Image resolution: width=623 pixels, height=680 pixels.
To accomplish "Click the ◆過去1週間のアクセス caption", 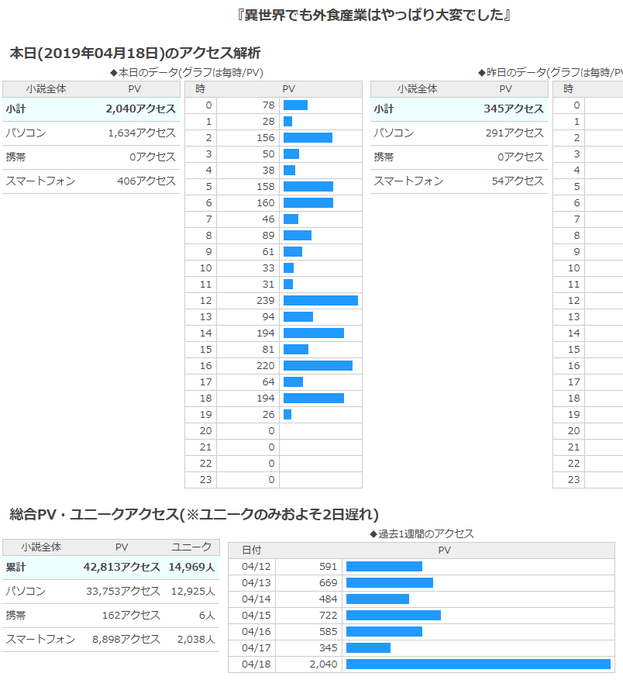I will tap(422, 534).
